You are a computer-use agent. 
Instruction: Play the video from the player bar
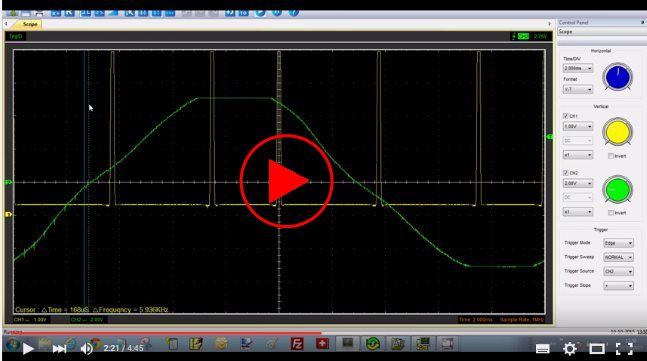28,349
